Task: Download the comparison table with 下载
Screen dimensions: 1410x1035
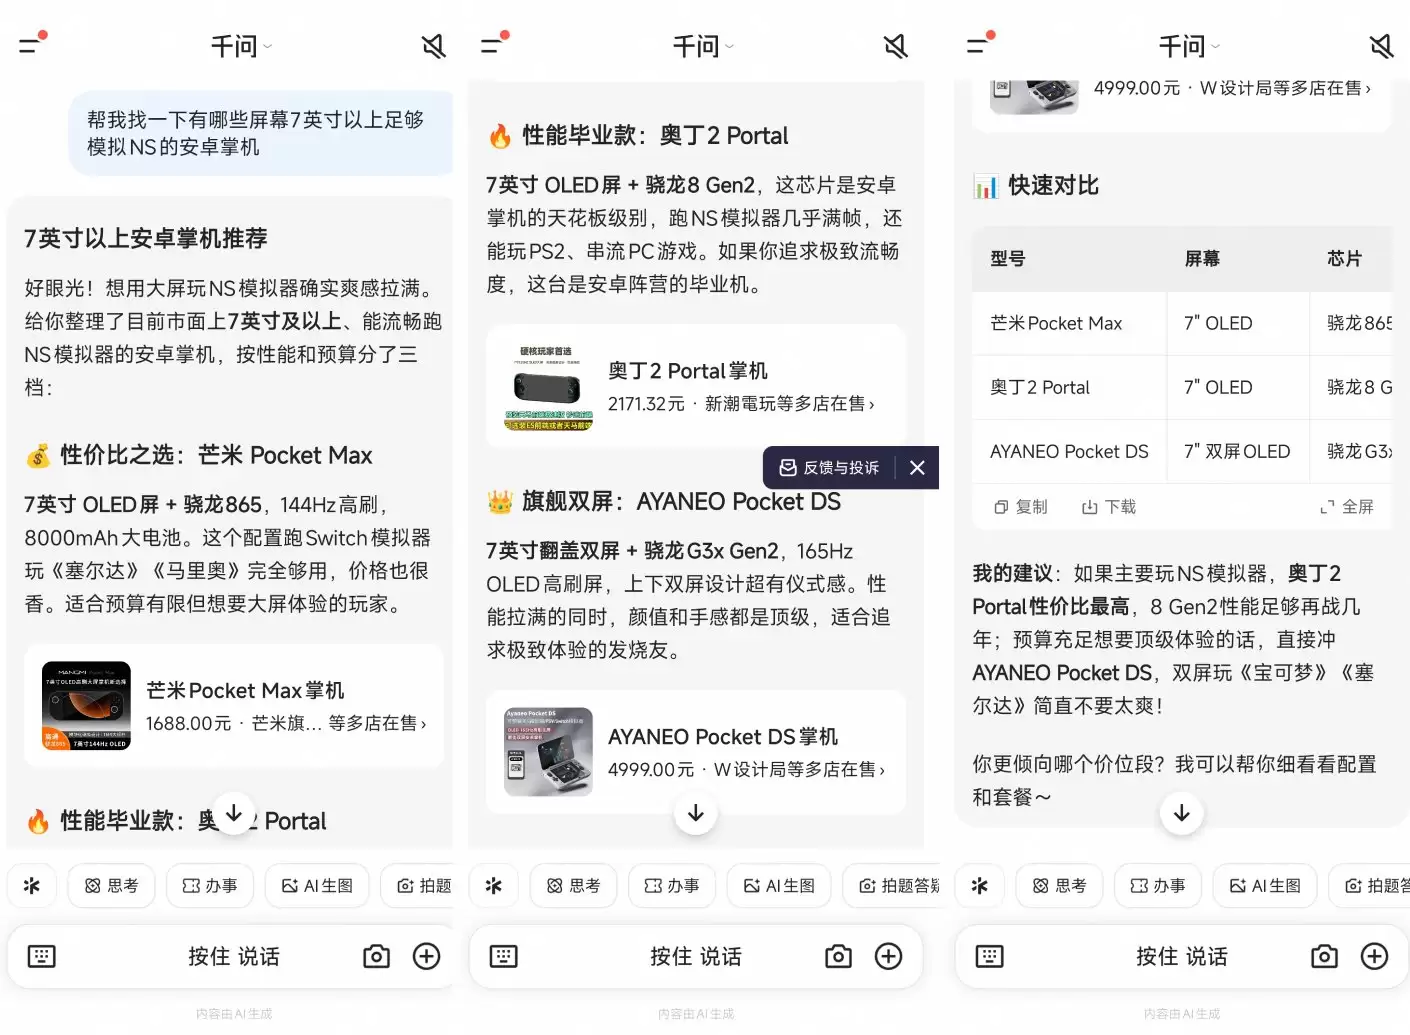Action: [1109, 507]
